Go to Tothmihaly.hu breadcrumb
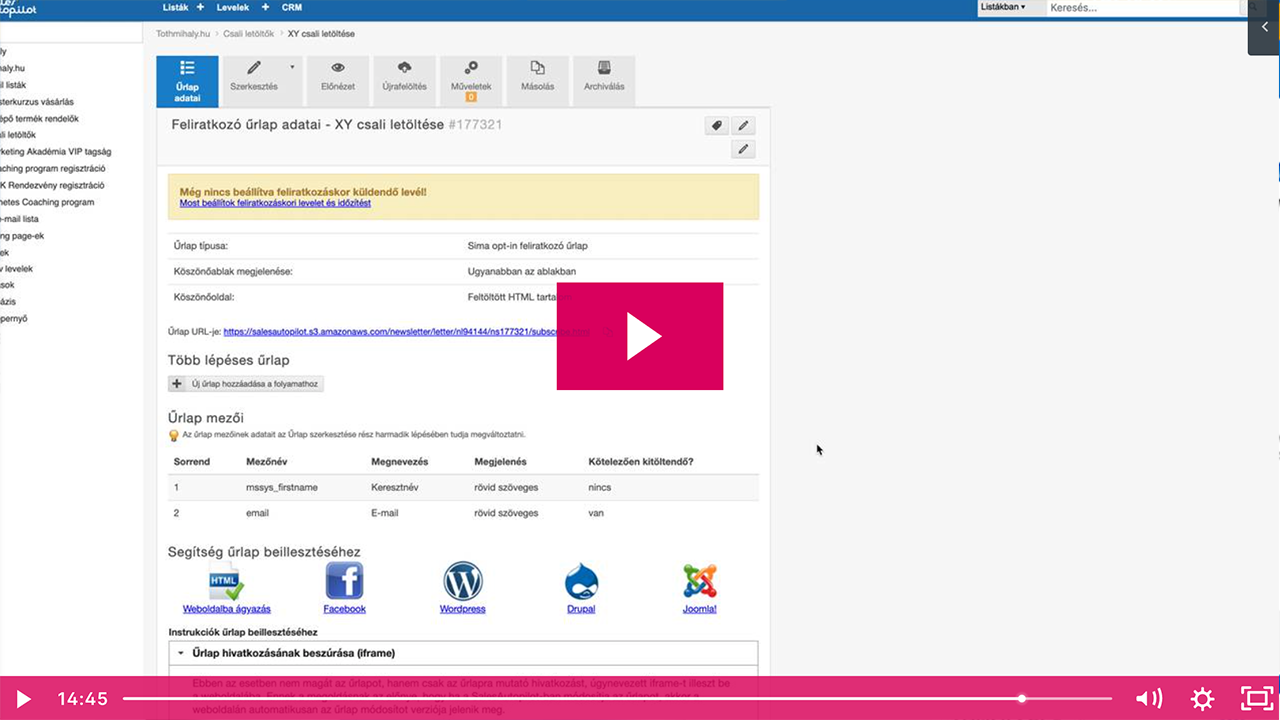 (183, 34)
